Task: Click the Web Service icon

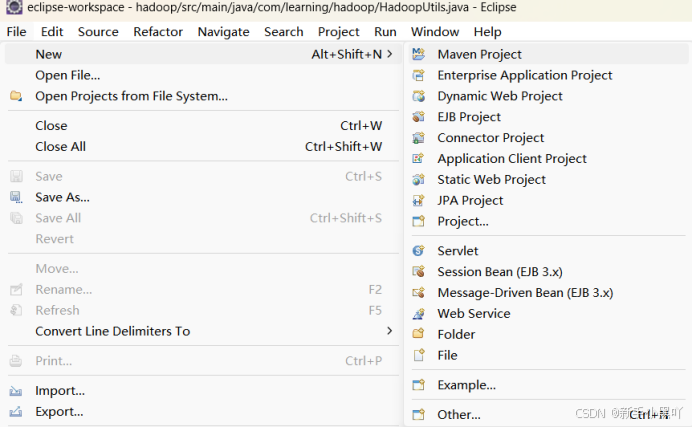Action: (418, 313)
